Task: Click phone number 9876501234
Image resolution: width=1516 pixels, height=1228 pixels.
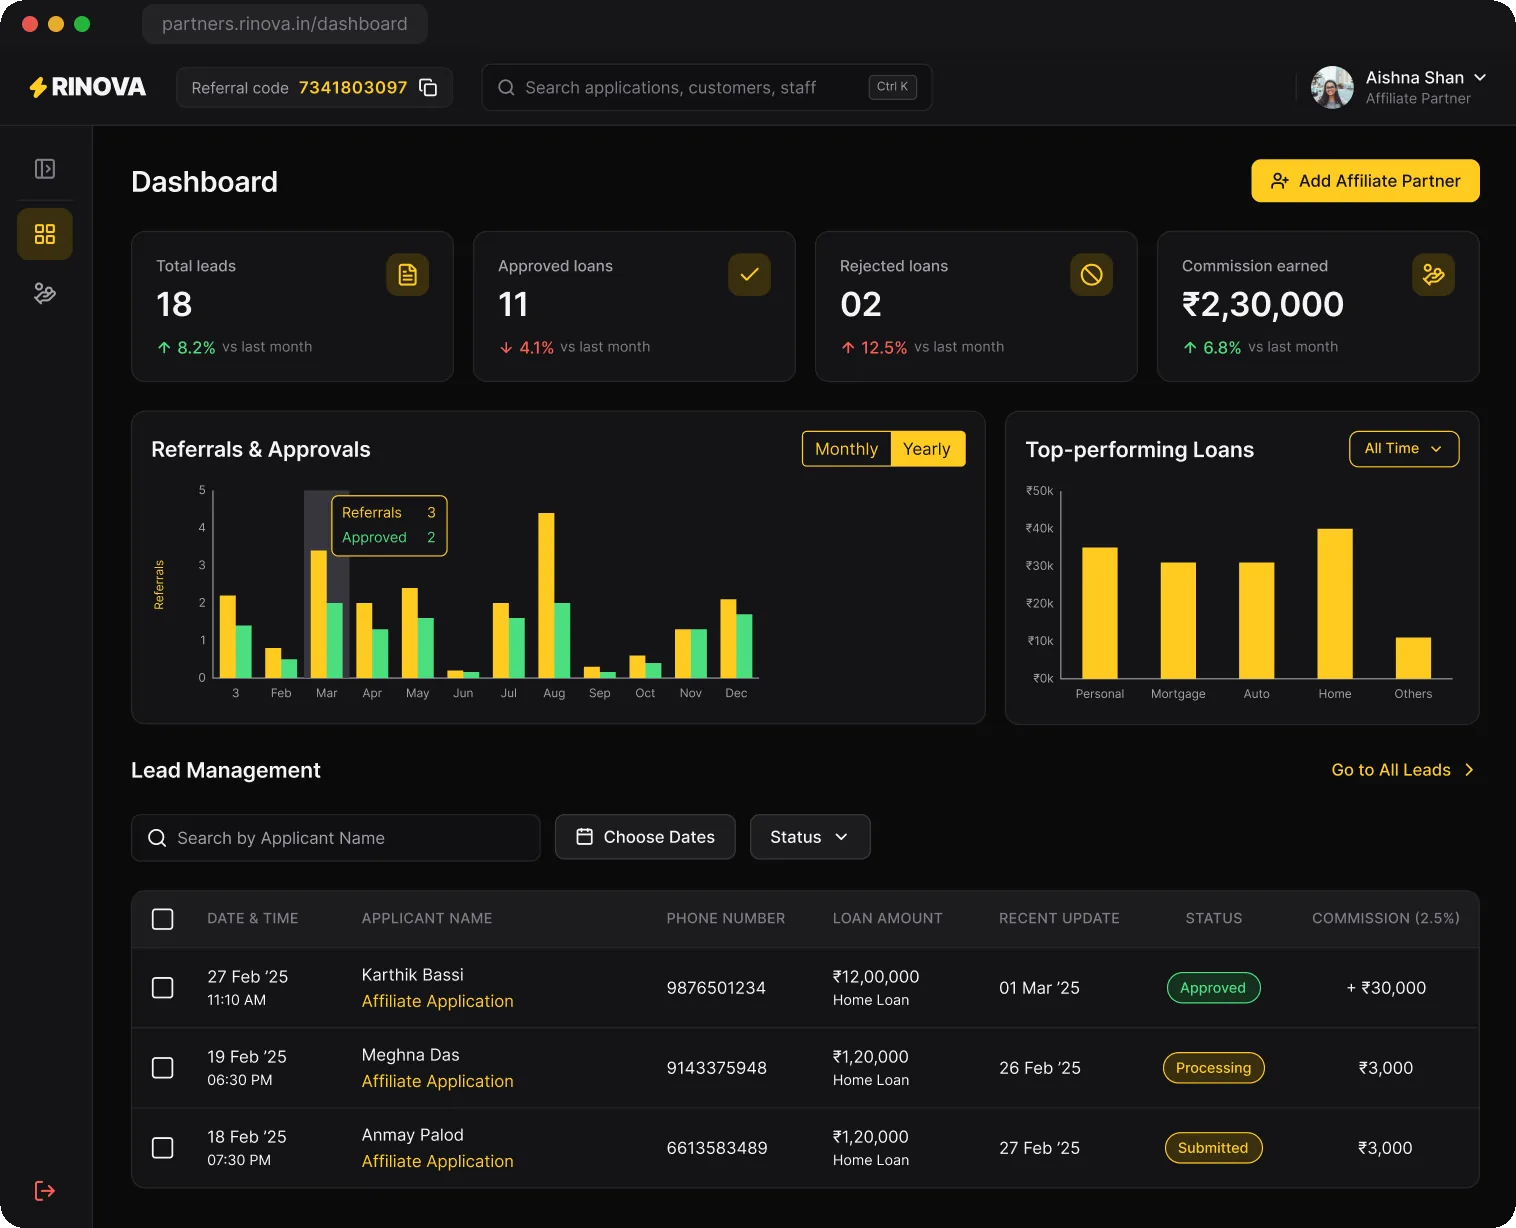Action: pos(716,988)
